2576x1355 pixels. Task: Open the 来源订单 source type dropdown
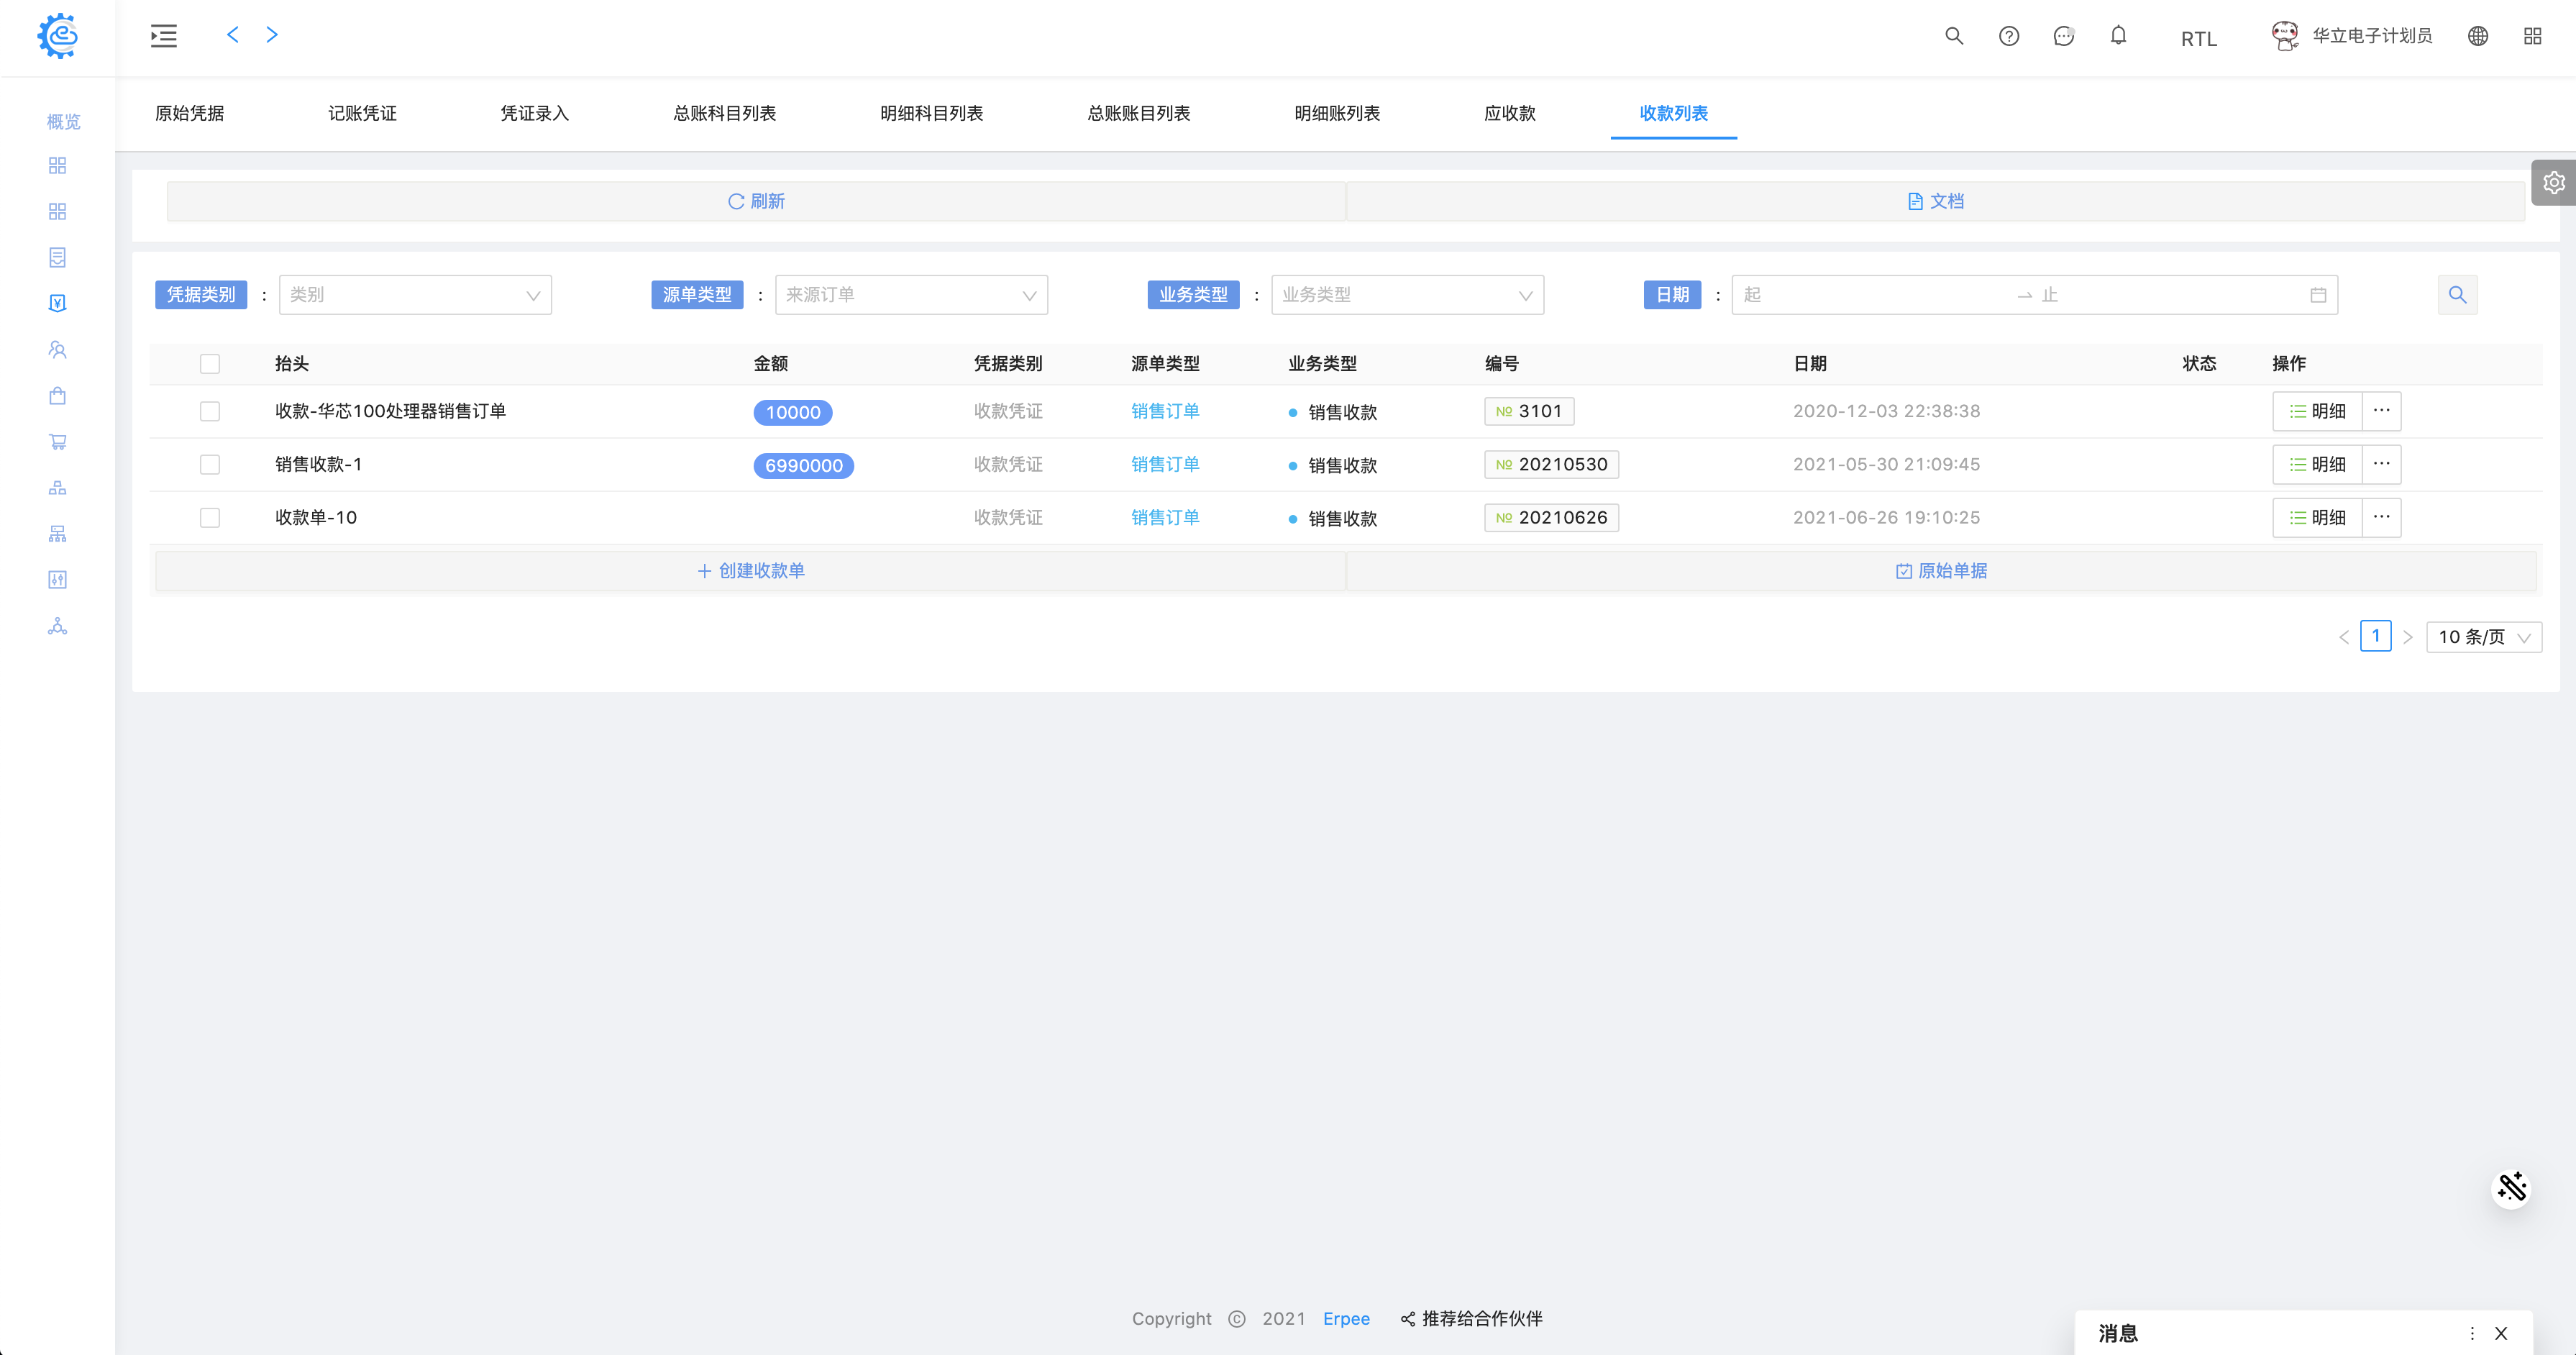(x=910, y=295)
